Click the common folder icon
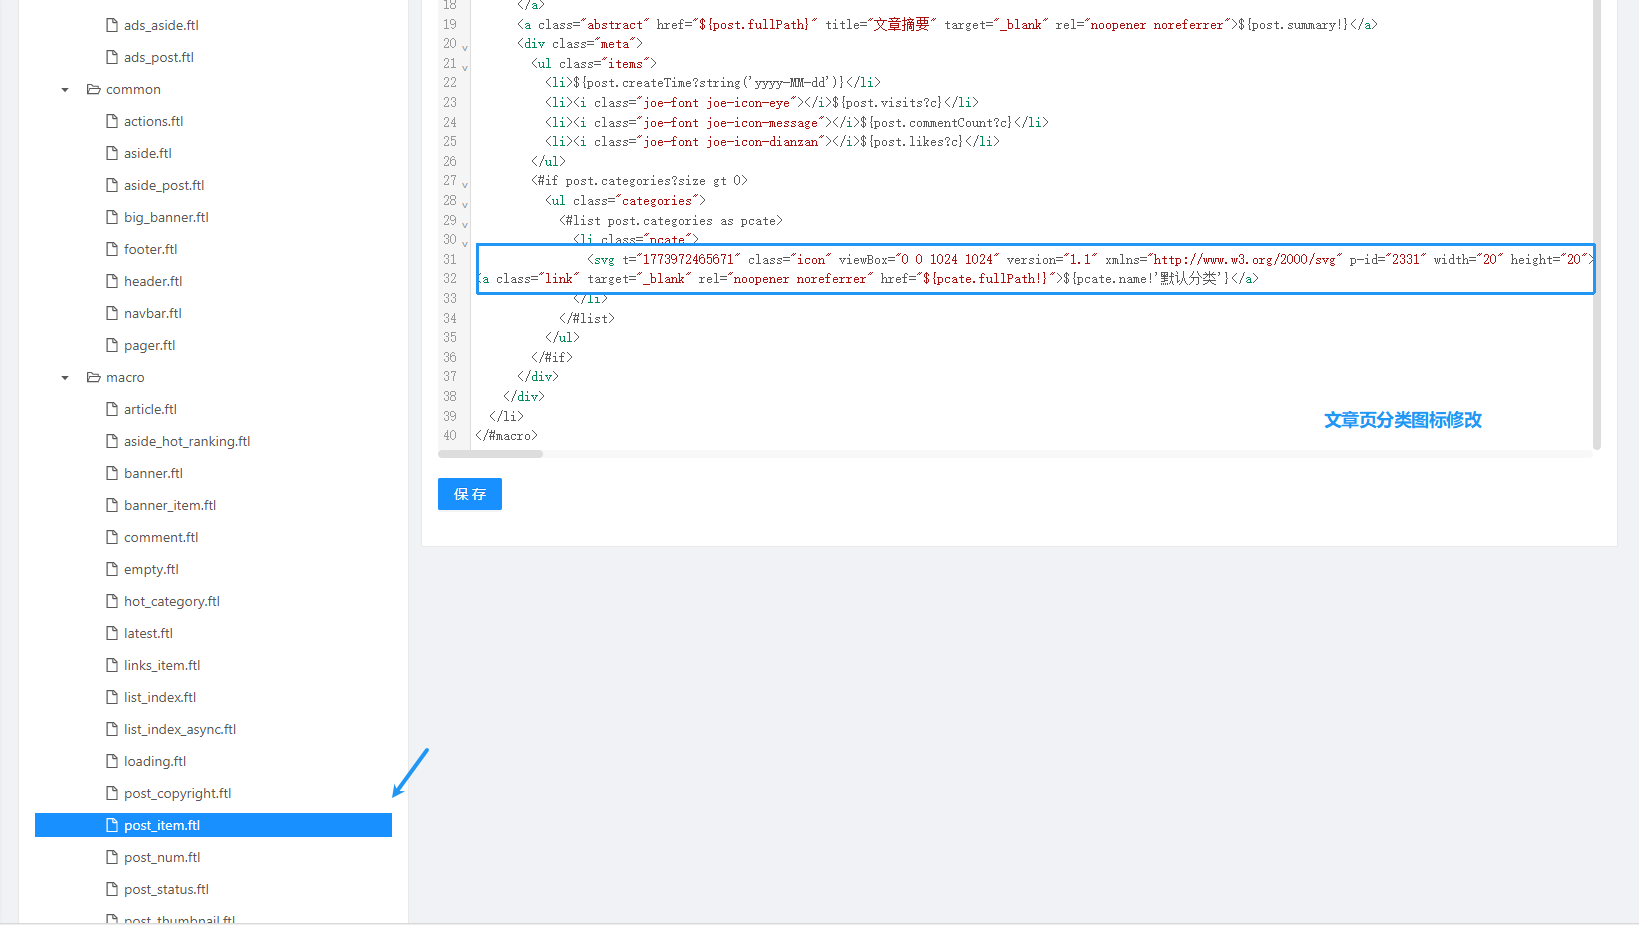The width and height of the screenshot is (1639, 925). (94, 89)
